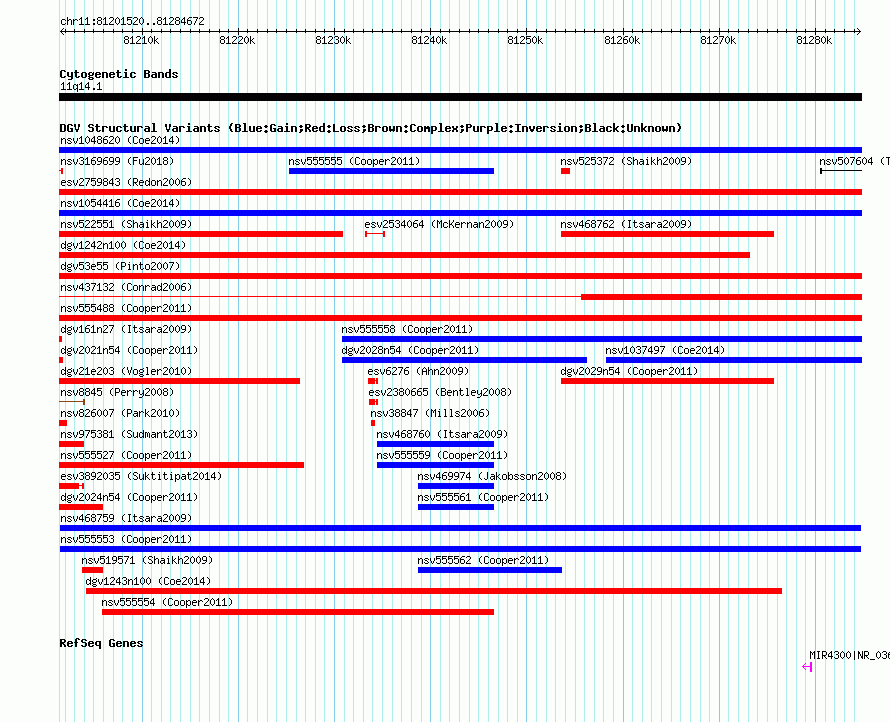890x722 pixels.
Task: Click nsv555488 (Cooper2011) label
Action: pos(126,308)
